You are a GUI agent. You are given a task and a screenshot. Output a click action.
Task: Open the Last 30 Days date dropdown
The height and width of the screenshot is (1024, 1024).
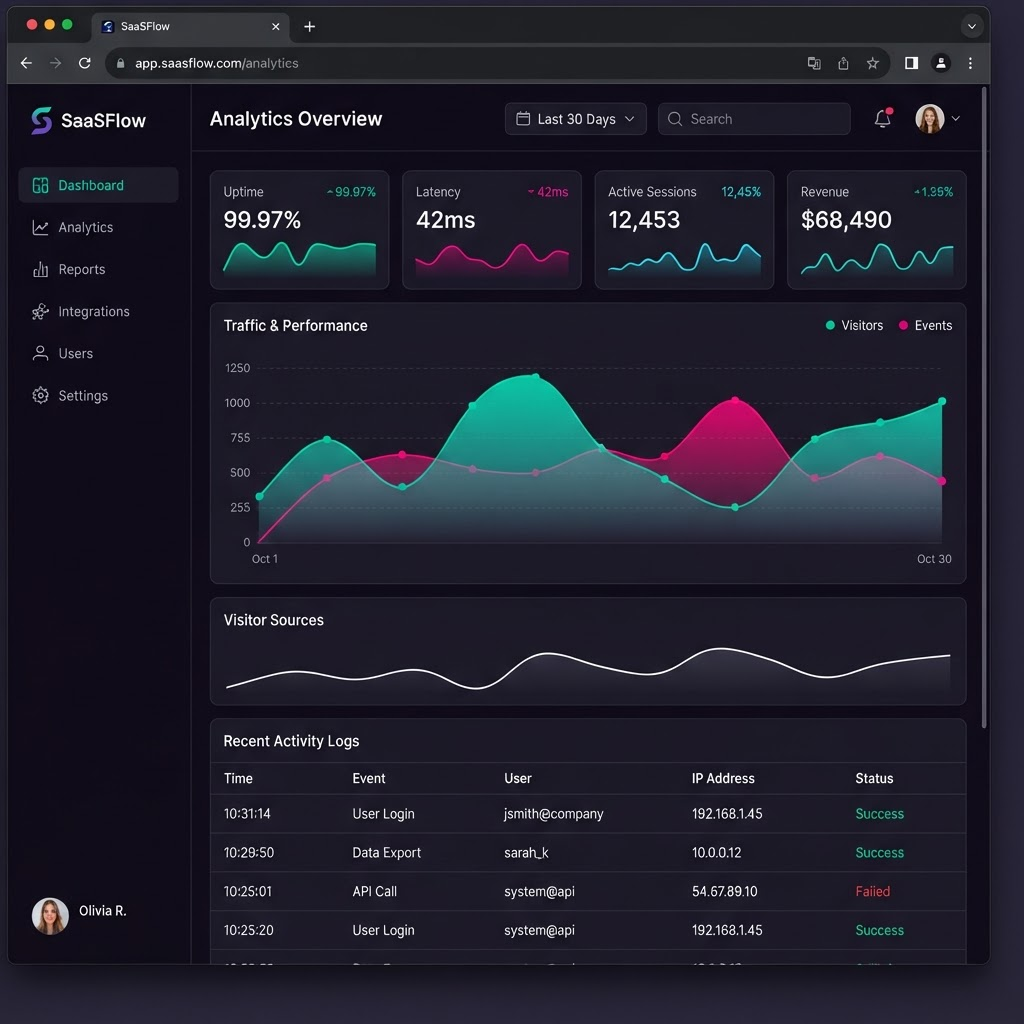point(575,119)
